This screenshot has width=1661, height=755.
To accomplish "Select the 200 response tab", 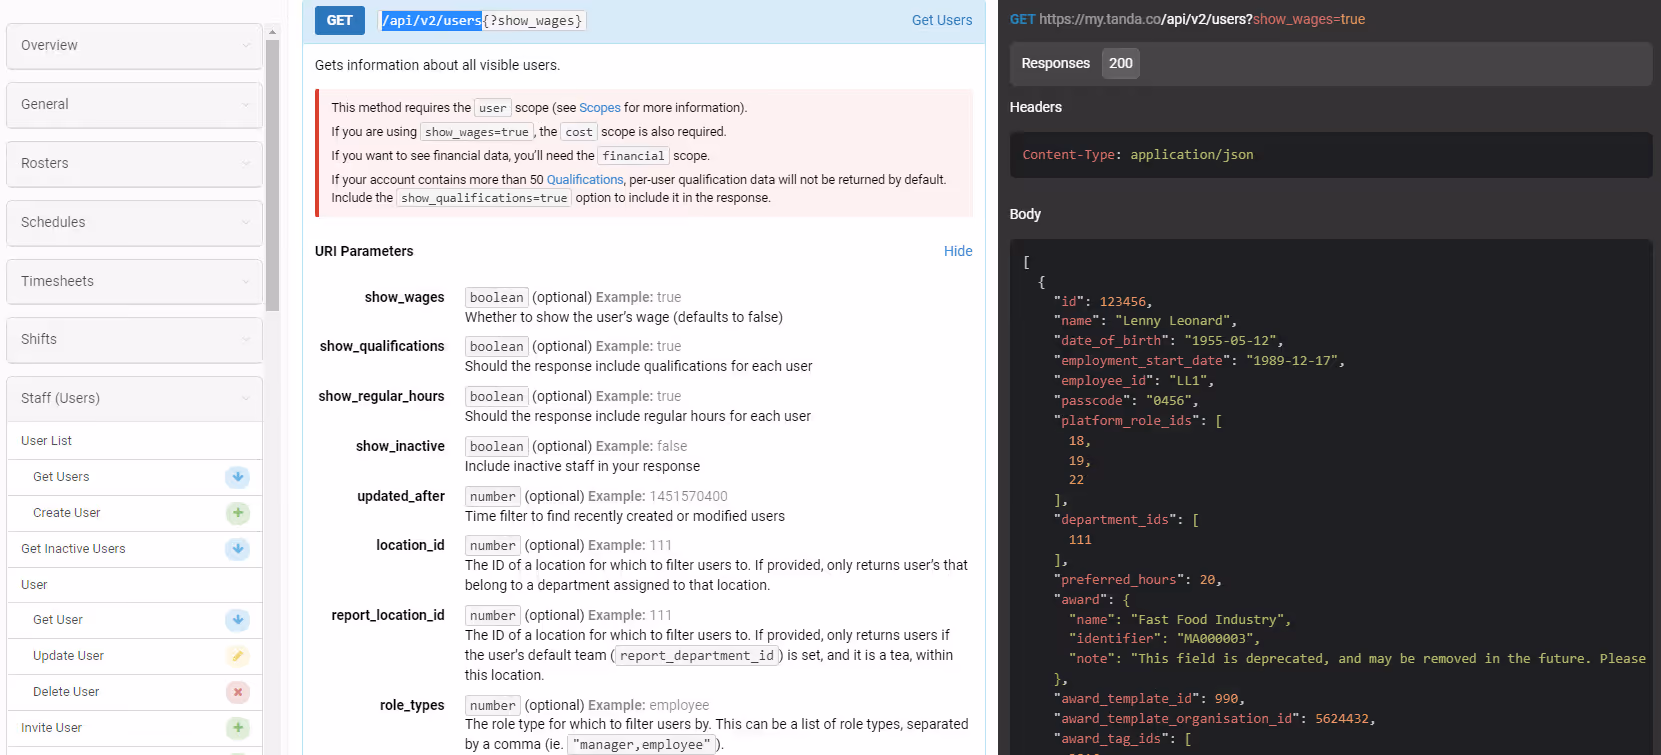I will pos(1120,63).
